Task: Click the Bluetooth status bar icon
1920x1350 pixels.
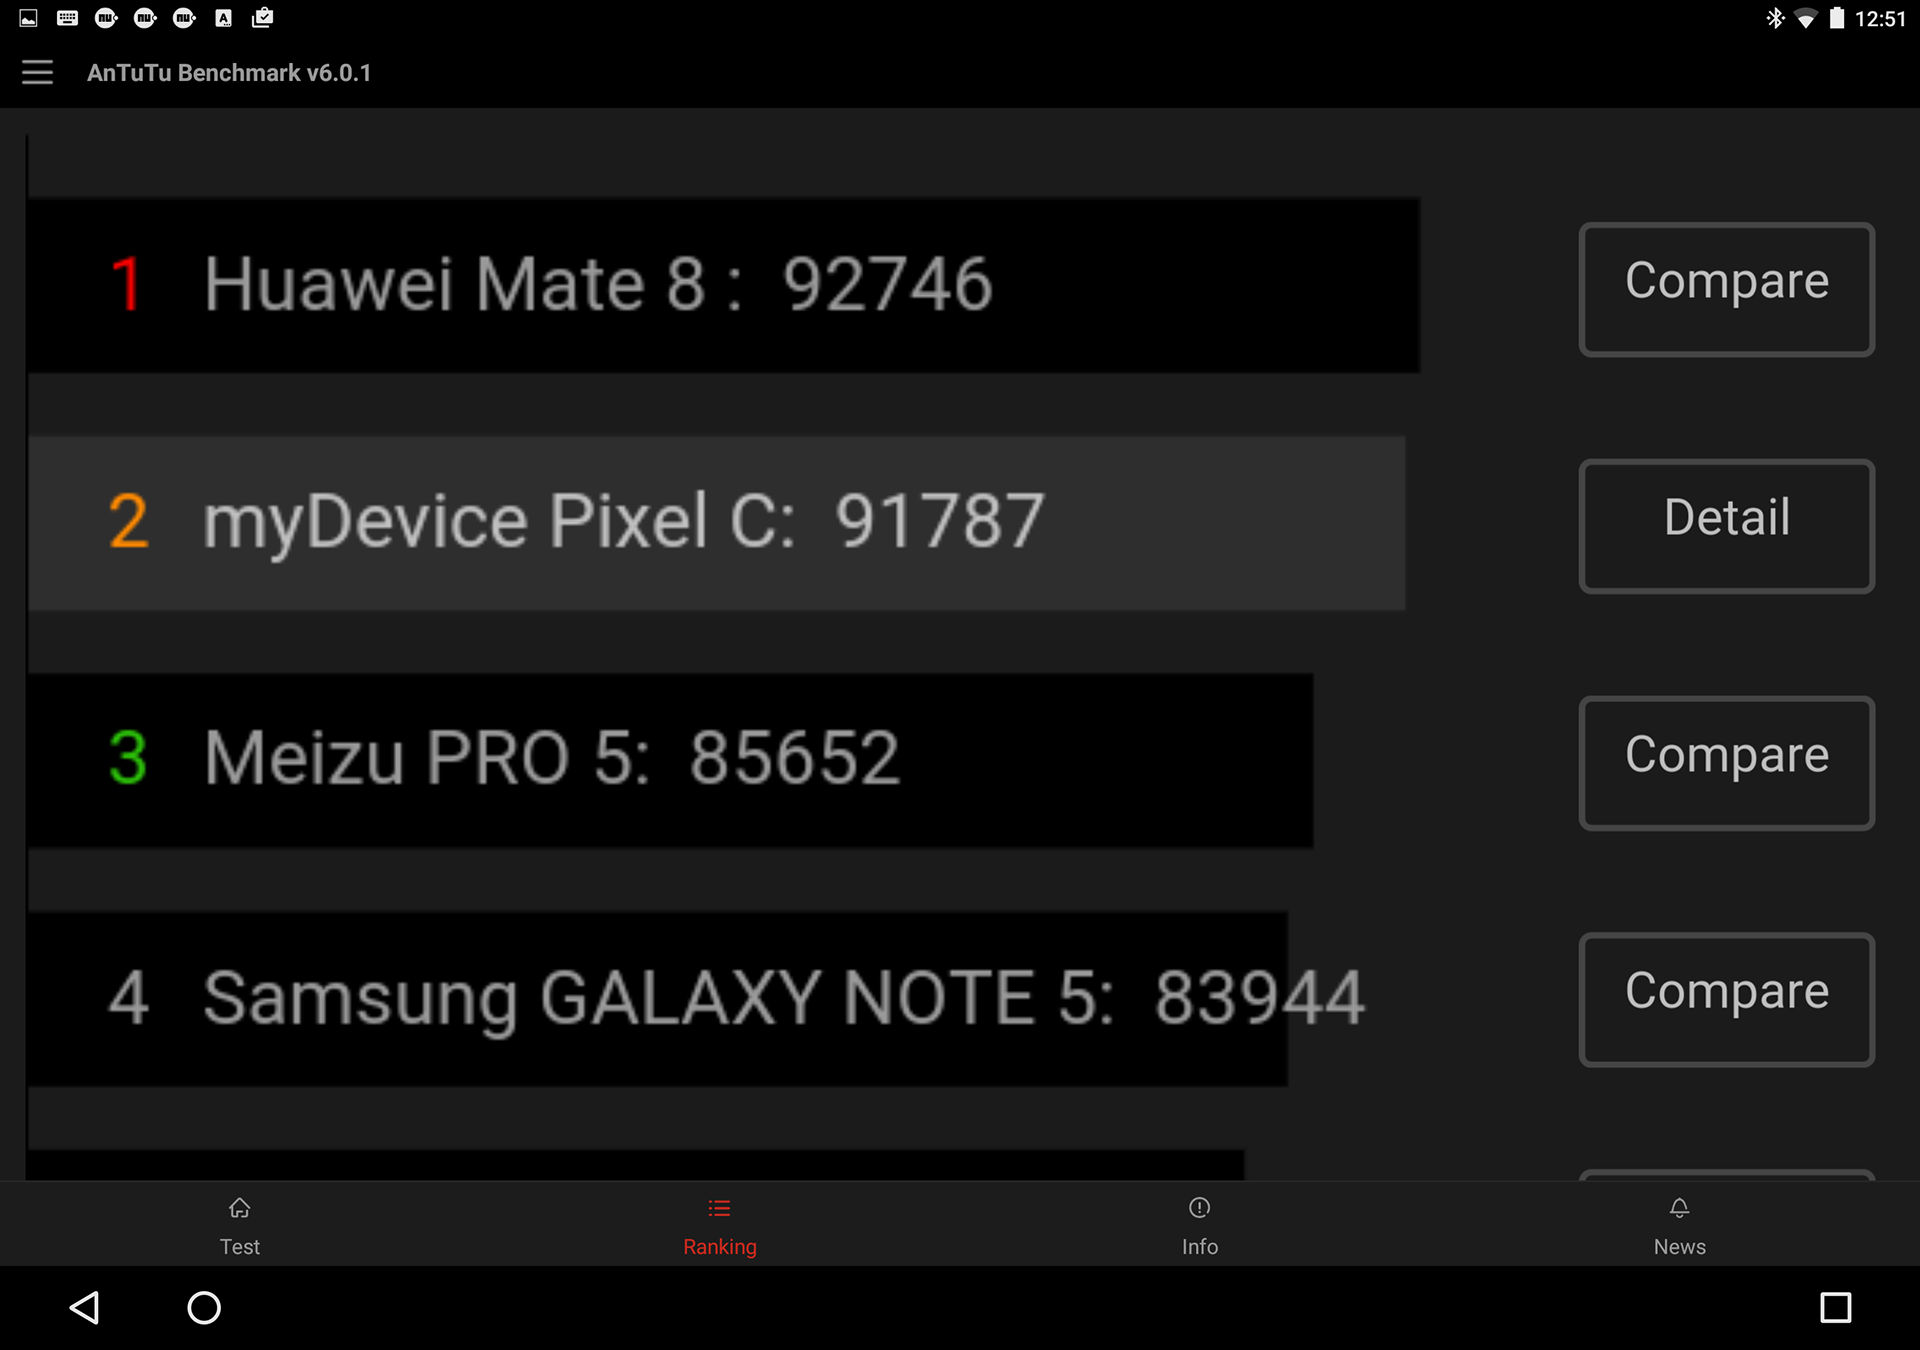Action: 1775,18
